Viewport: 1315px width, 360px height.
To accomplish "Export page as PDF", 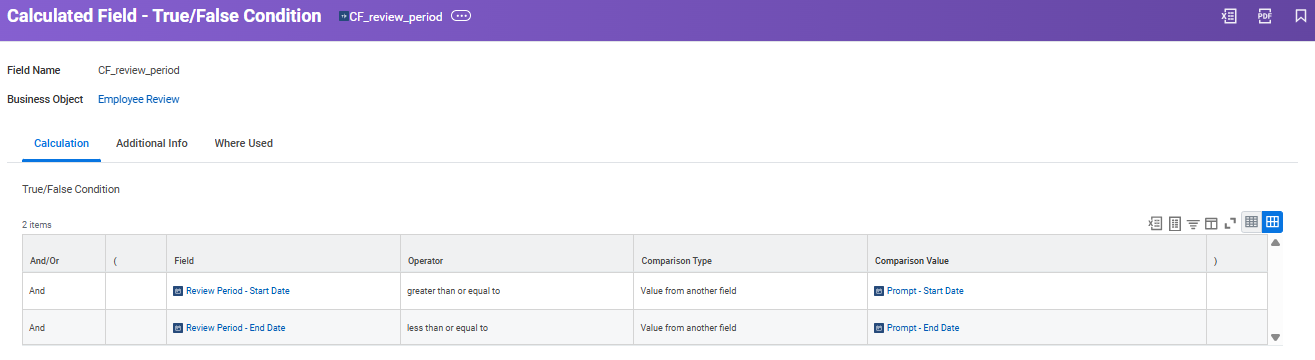I will pyautogui.click(x=1264, y=16).
